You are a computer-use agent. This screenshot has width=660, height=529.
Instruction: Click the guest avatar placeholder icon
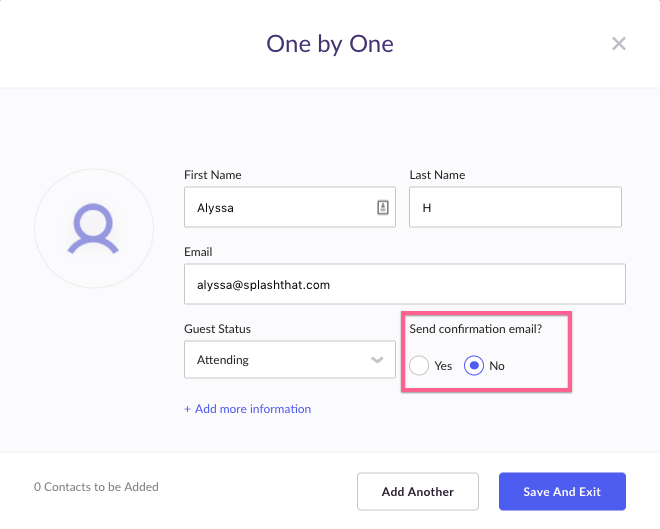point(93,229)
